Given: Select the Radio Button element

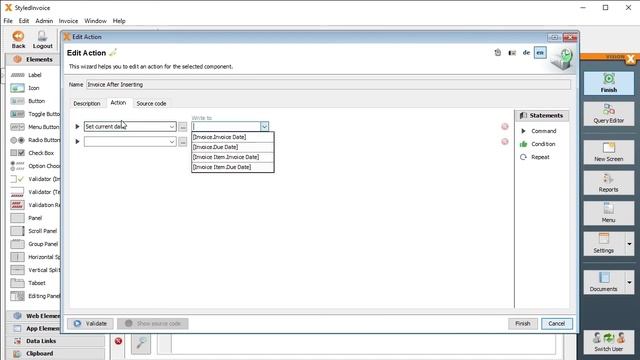Looking at the screenshot, I should pos(35,140).
